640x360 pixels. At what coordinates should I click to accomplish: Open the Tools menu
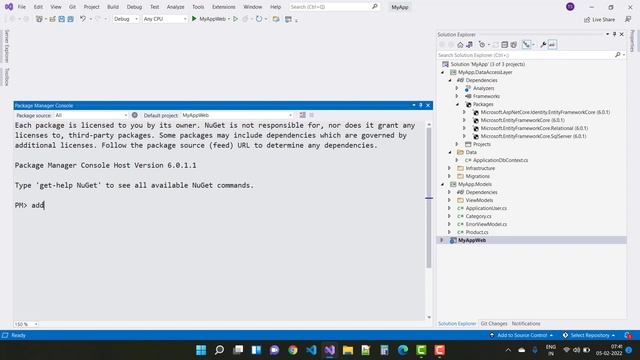point(198,7)
